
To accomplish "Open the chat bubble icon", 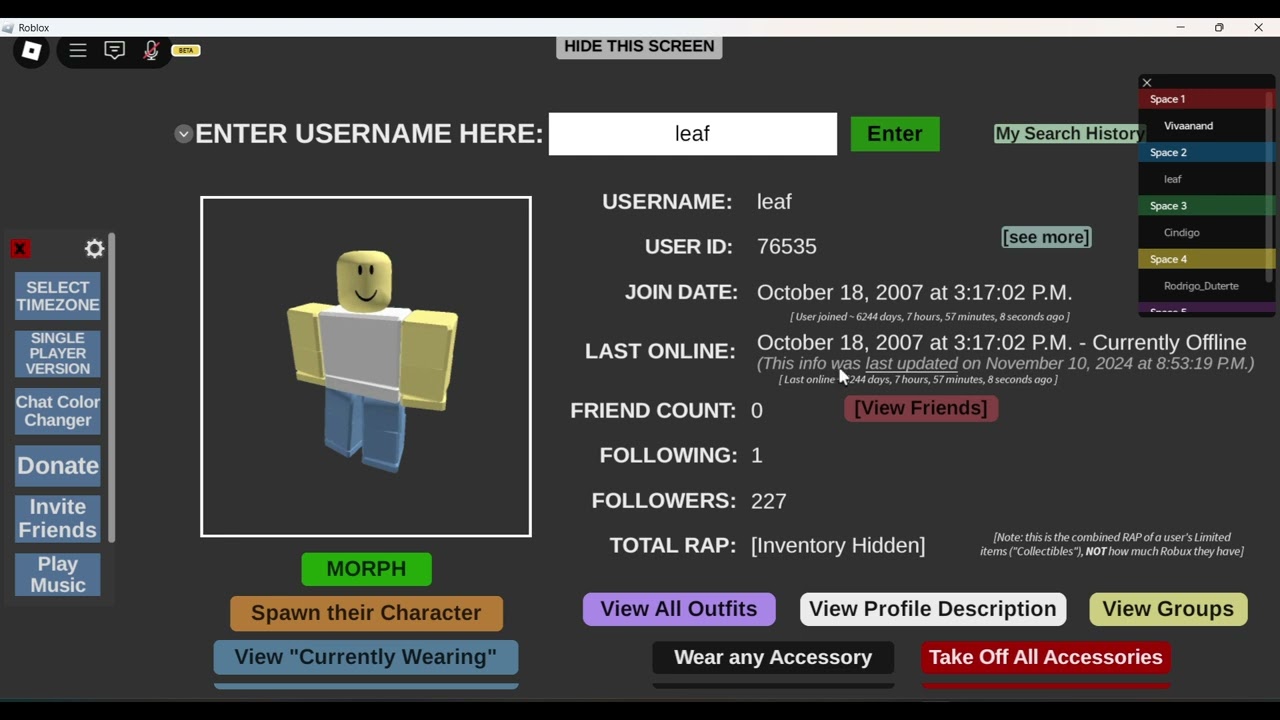I will 115,50.
